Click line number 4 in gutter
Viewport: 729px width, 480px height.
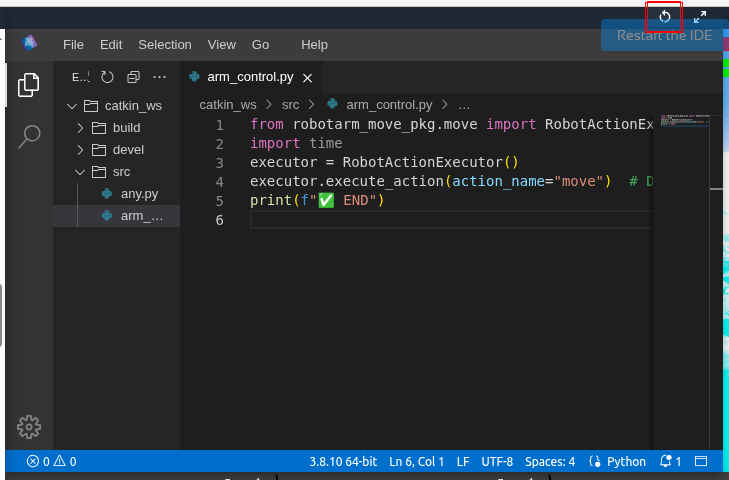(x=219, y=182)
